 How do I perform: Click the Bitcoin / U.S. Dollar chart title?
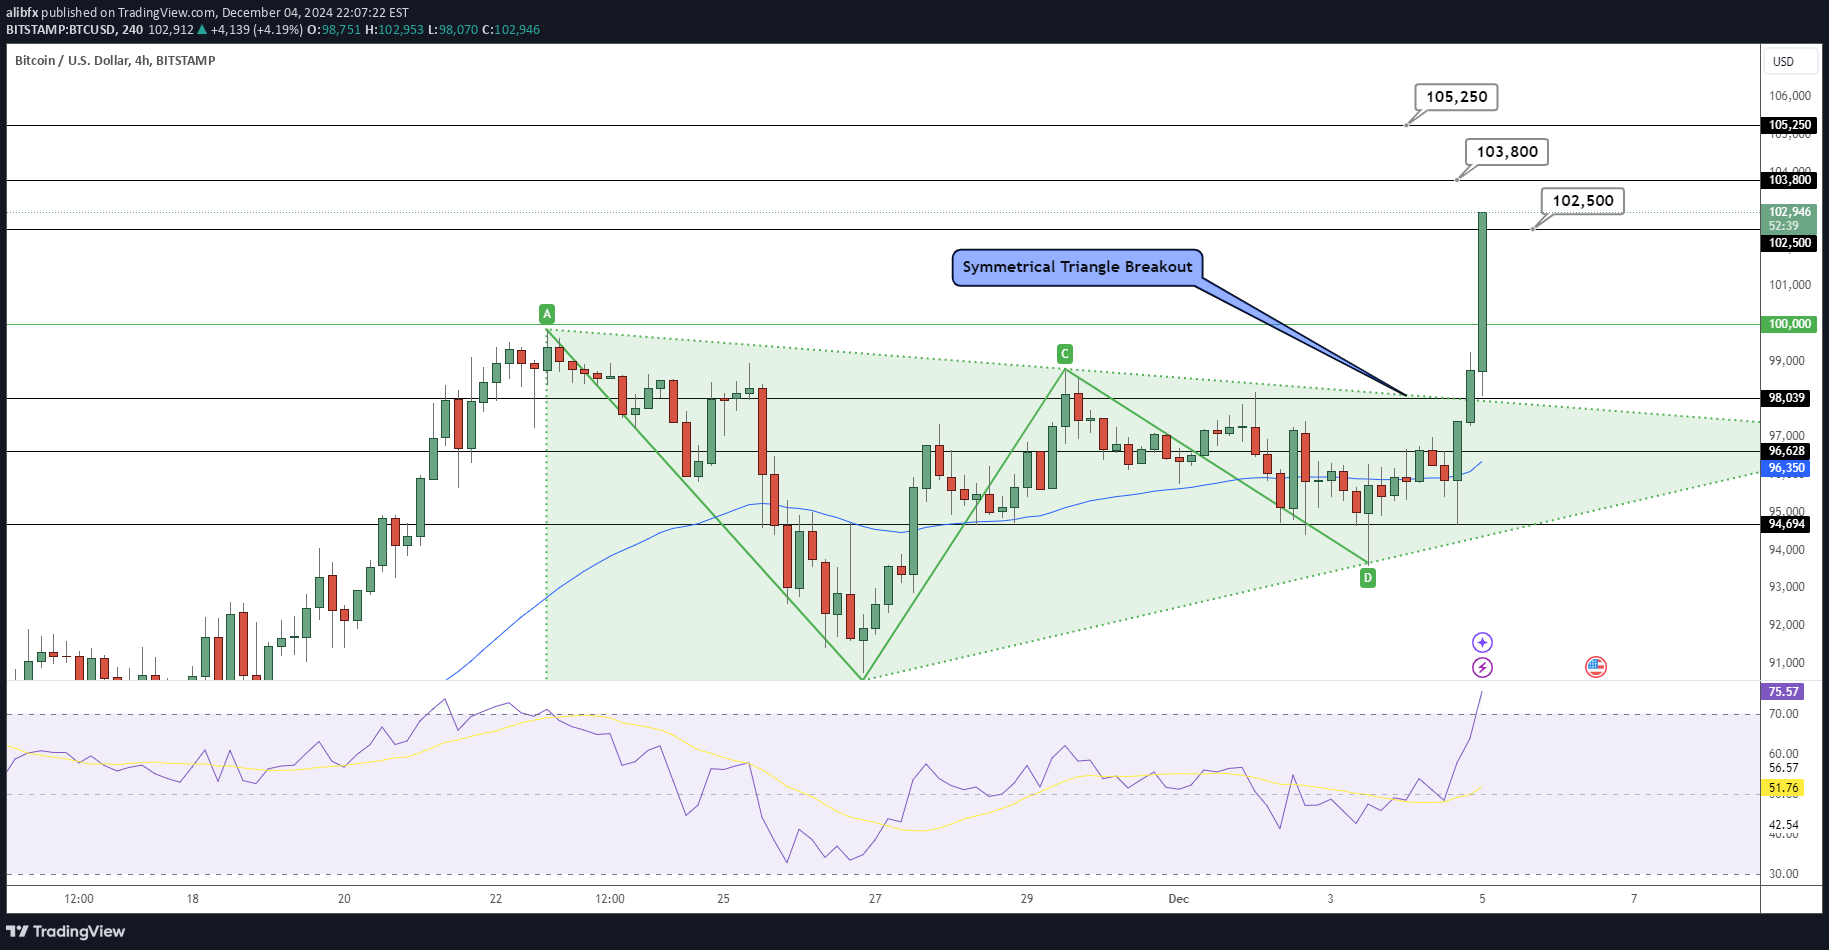coord(115,61)
